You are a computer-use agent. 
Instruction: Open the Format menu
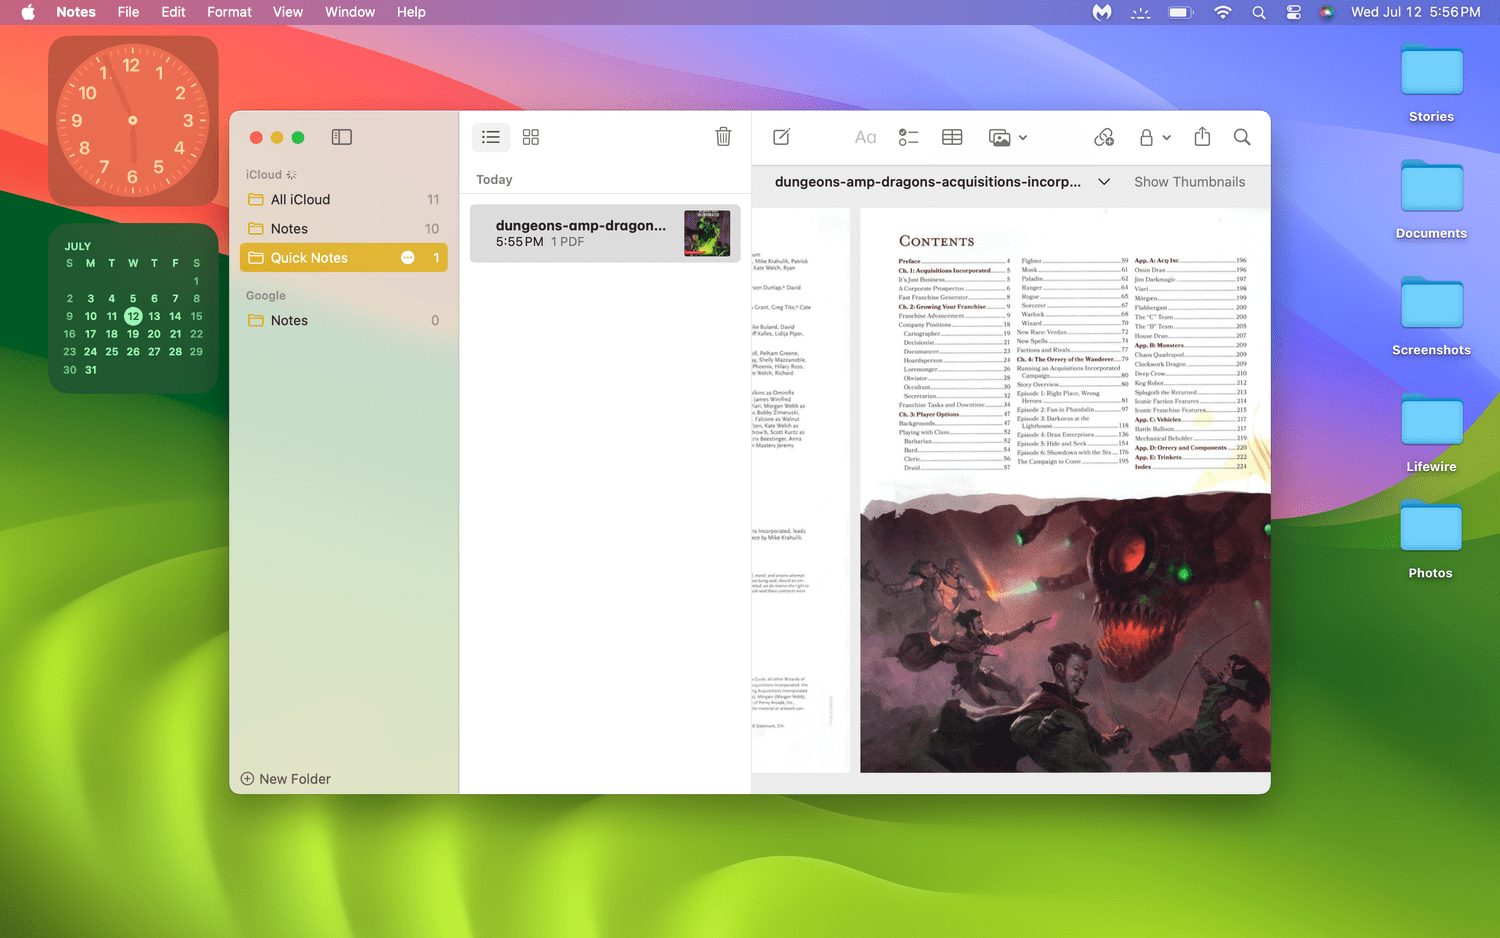tap(229, 12)
